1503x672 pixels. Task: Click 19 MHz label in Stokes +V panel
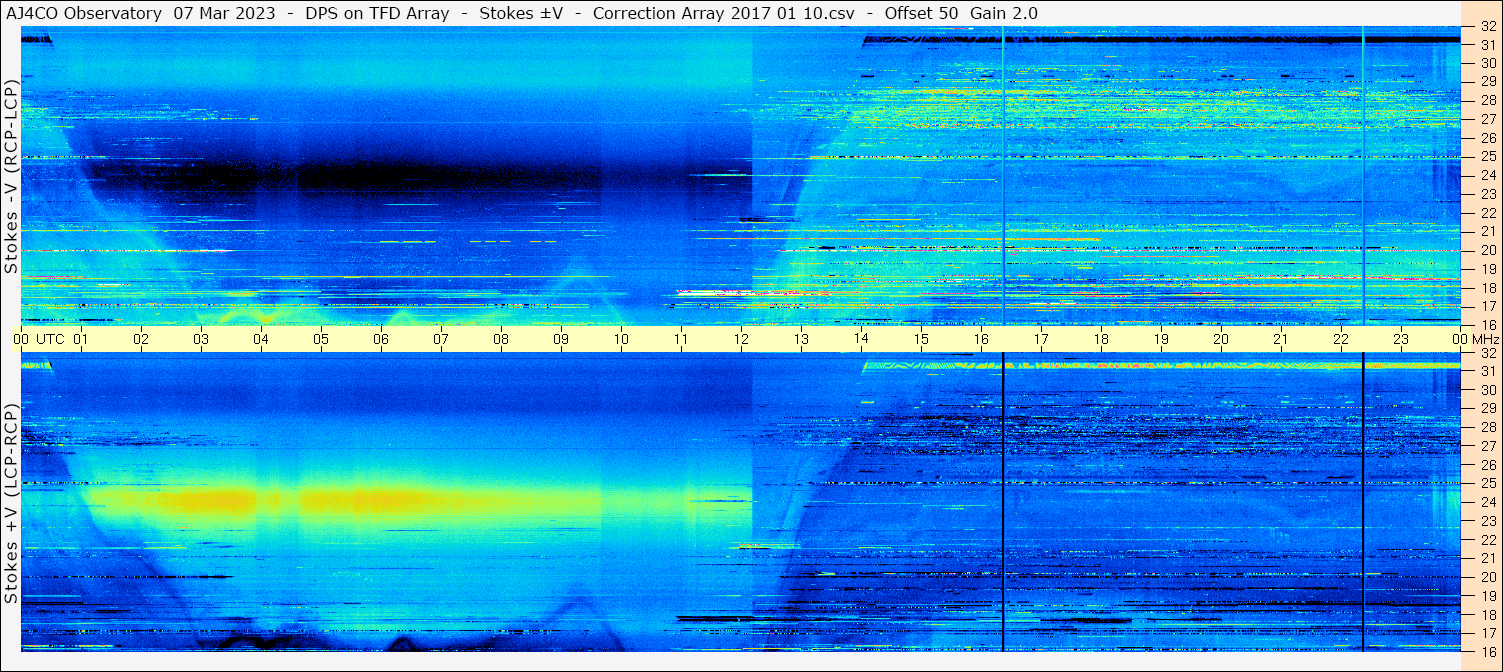pyautogui.click(x=1488, y=596)
